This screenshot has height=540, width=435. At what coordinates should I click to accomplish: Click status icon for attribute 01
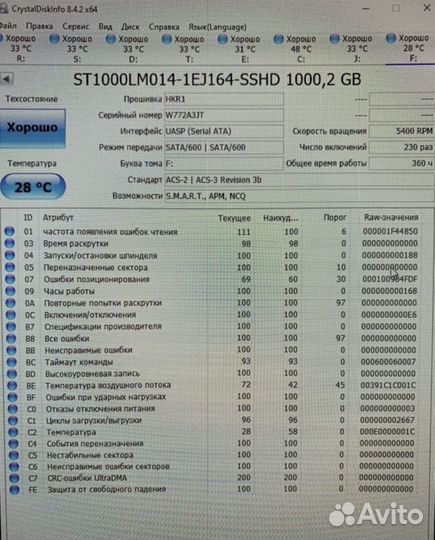[x=10, y=231]
